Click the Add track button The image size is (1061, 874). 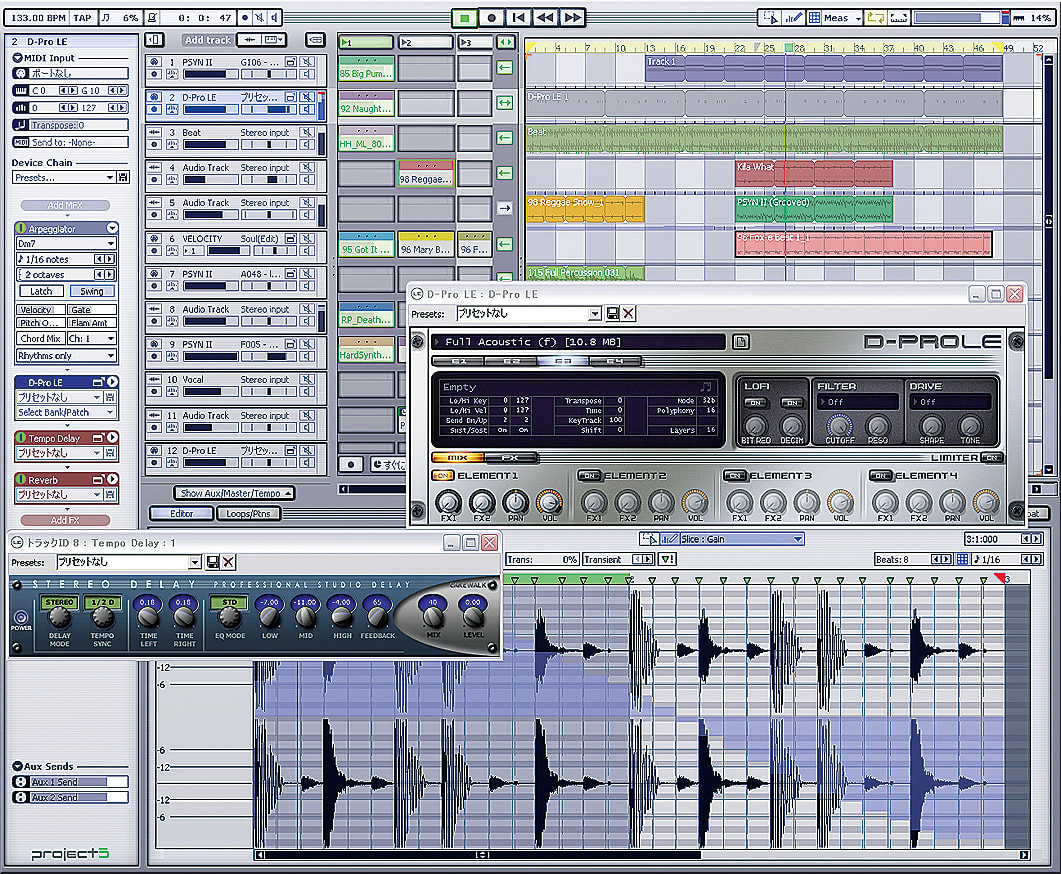[x=208, y=40]
